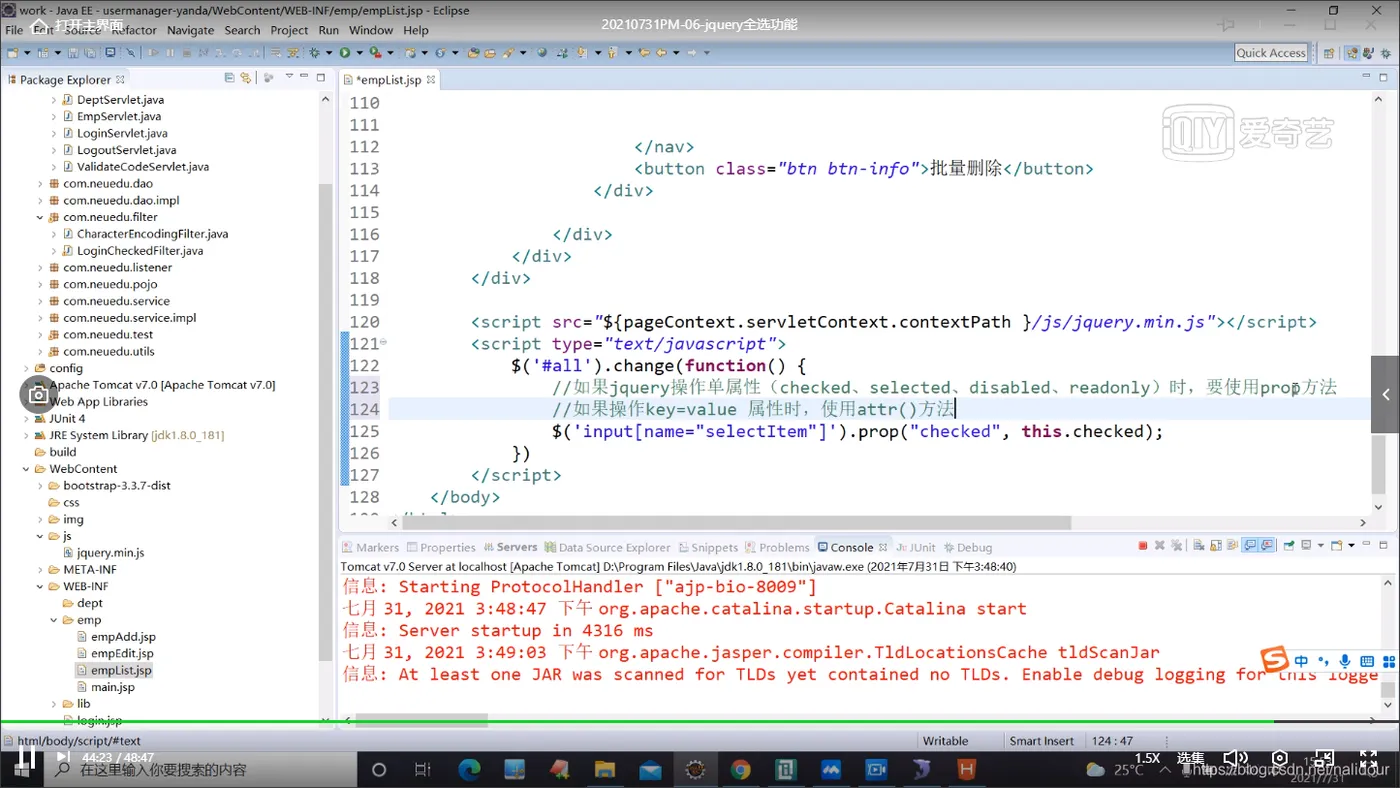
Task: Set playback speed via the 1.5X control
Action: coord(1147,758)
